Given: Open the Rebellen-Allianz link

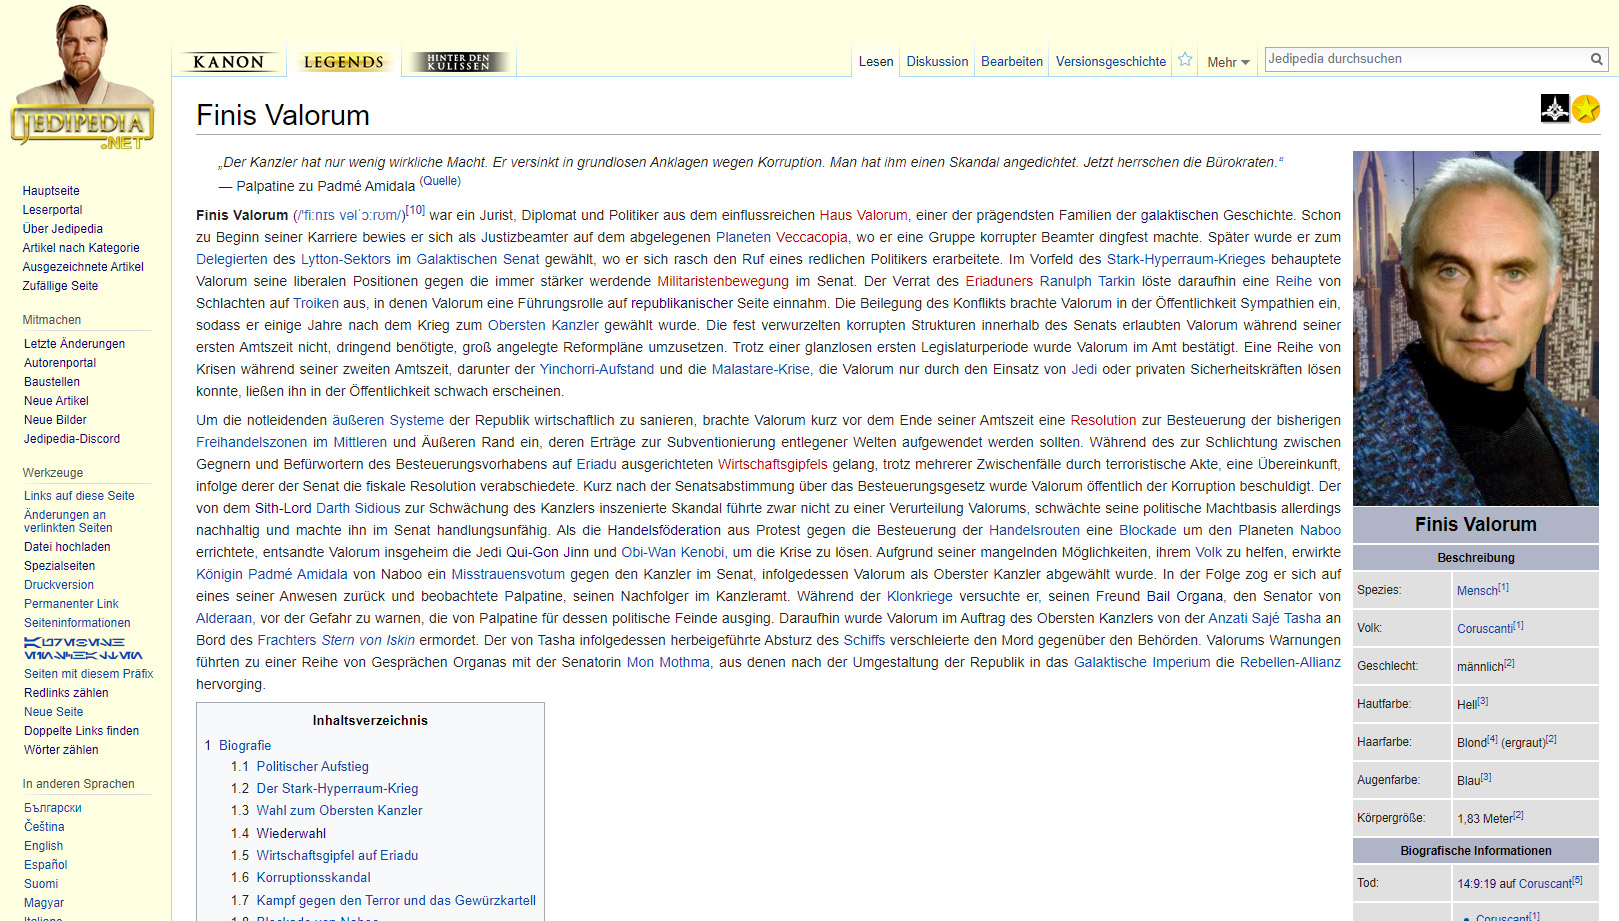Looking at the screenshot, I should click(x=1290, y=662).
